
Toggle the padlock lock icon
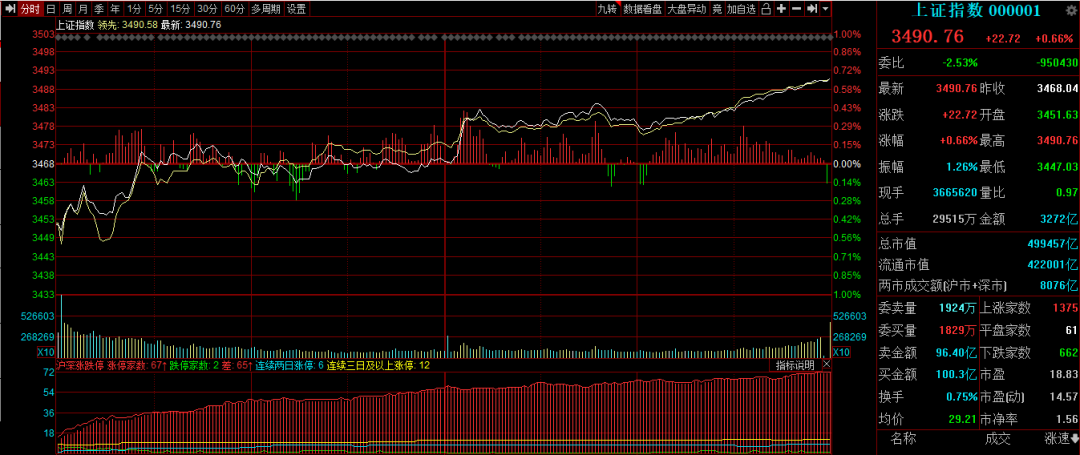(767, 9)
